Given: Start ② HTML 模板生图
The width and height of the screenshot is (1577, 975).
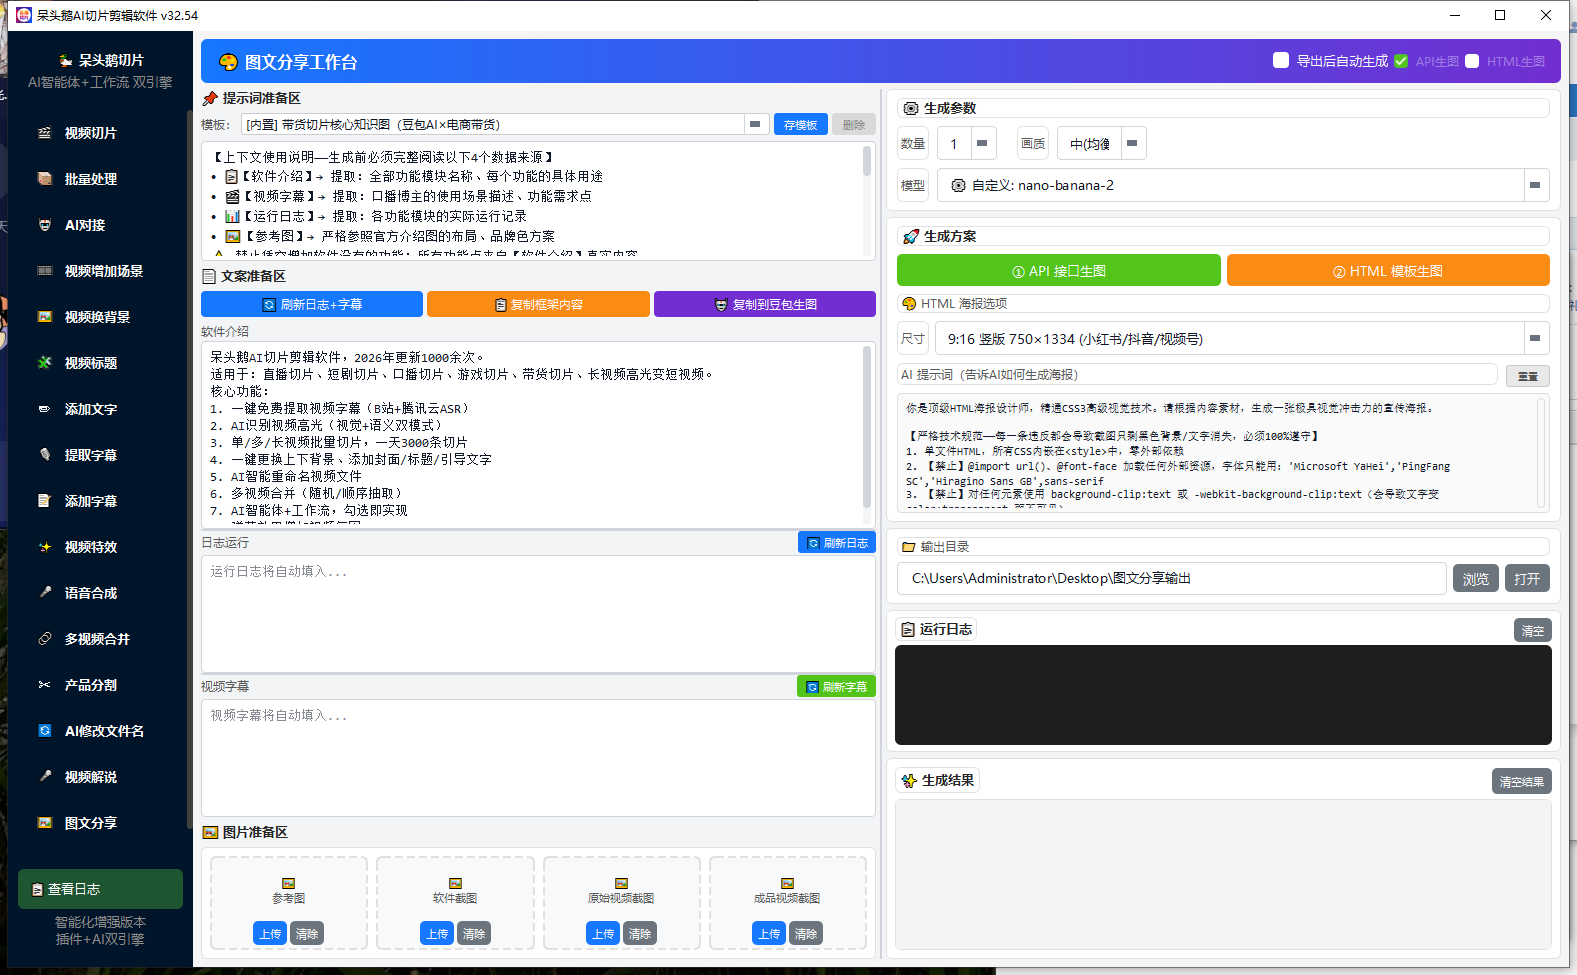Looking at the screenshot, I should point(1388,271).
